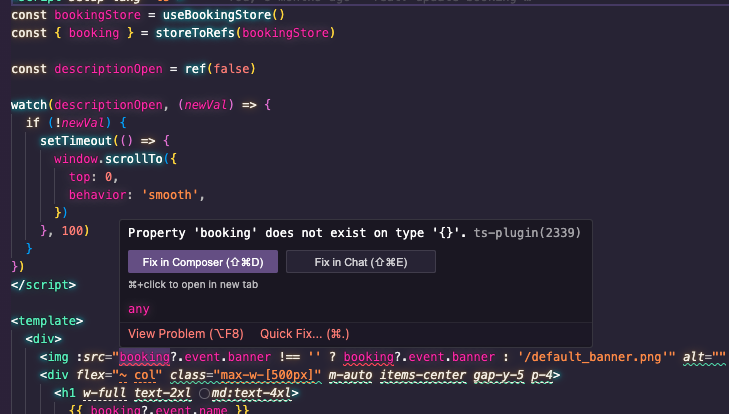Click '⌘+click to open in new tab' hint
The image size is (729, 414).
[193, 285]
